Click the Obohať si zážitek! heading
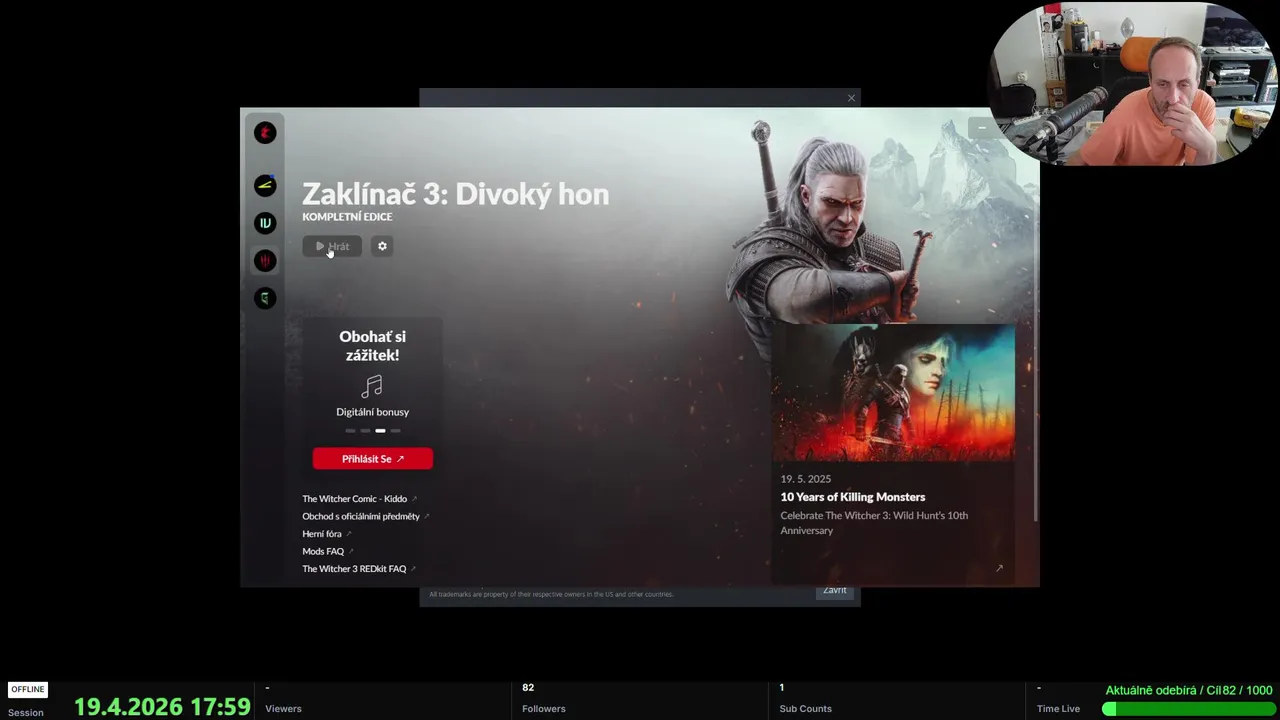This screenshot has width=1280, height=720. (x=372, y=345)
